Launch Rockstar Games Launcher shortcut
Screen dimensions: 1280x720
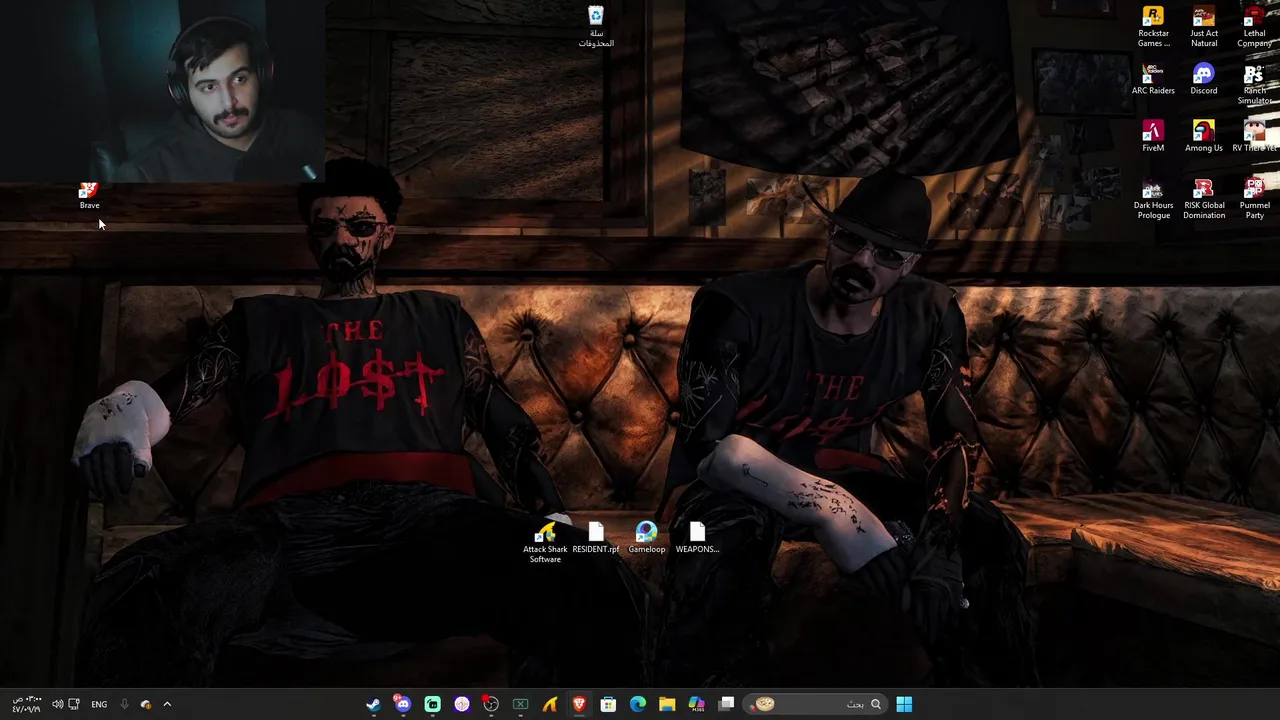click(1153, 27)
